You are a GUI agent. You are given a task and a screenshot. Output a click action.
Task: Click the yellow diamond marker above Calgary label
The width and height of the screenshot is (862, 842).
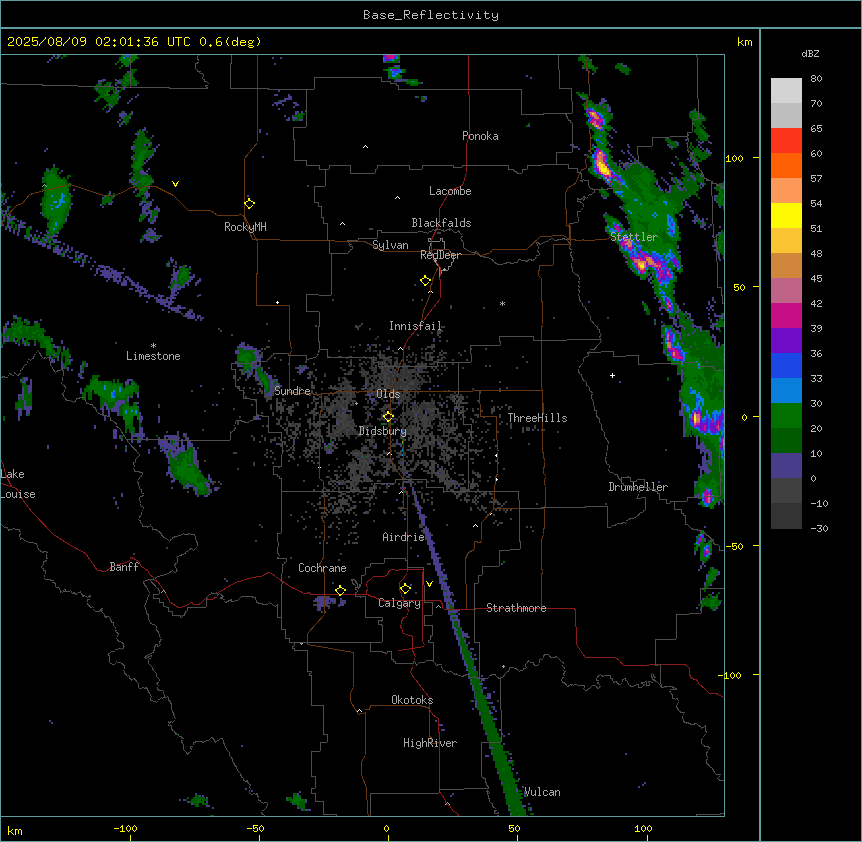click(x=405, y=589)
